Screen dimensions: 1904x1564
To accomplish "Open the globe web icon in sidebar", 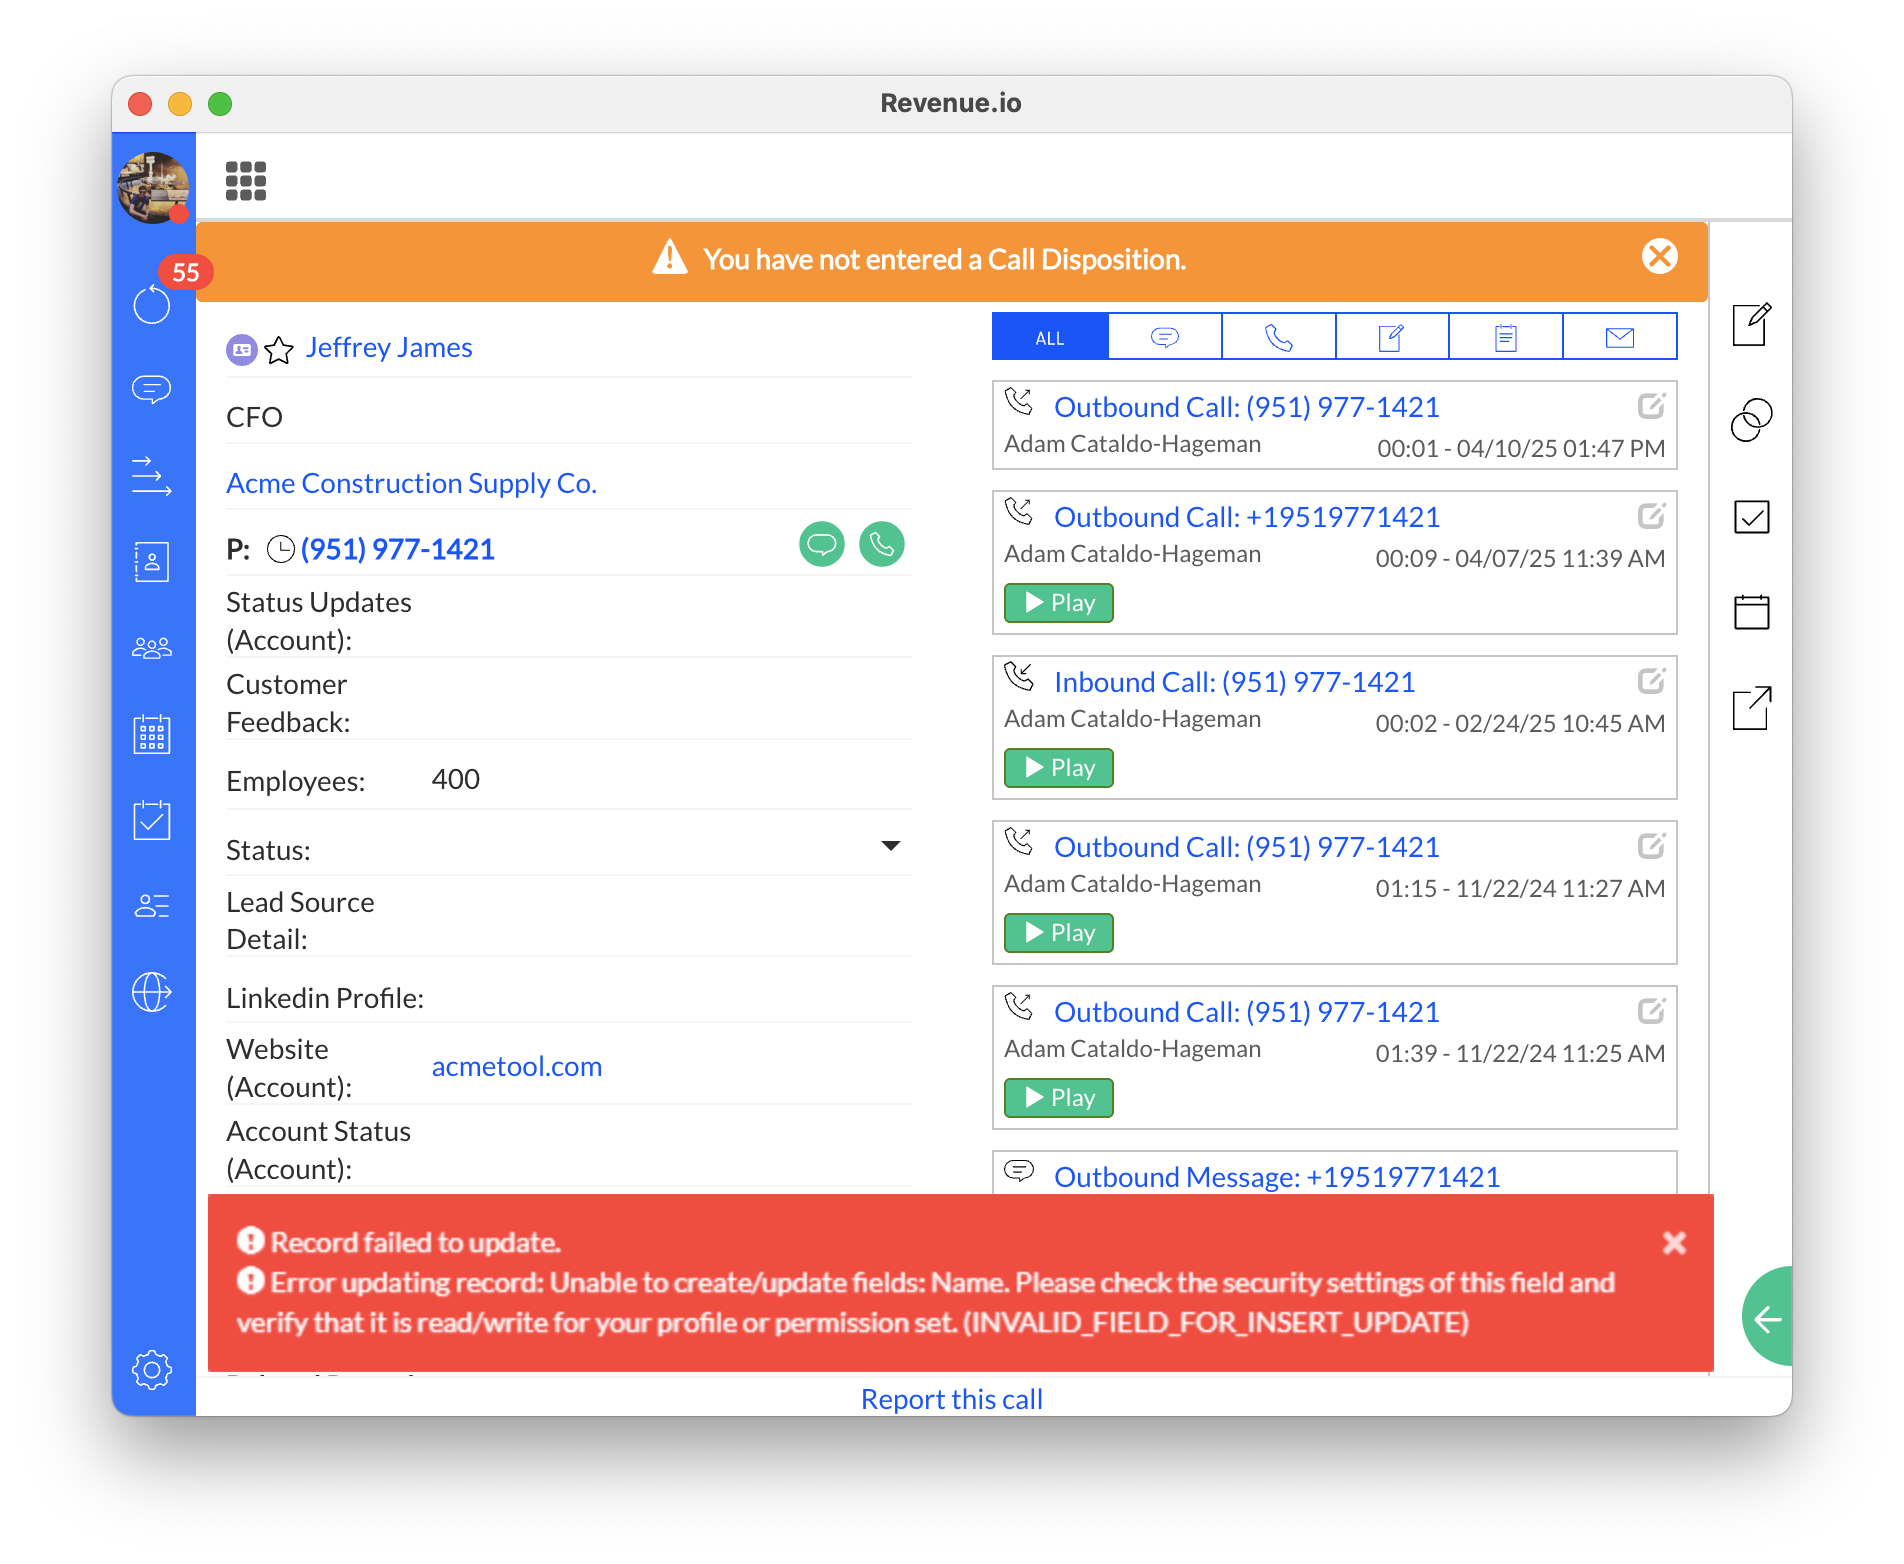I will tap(152, 992).
